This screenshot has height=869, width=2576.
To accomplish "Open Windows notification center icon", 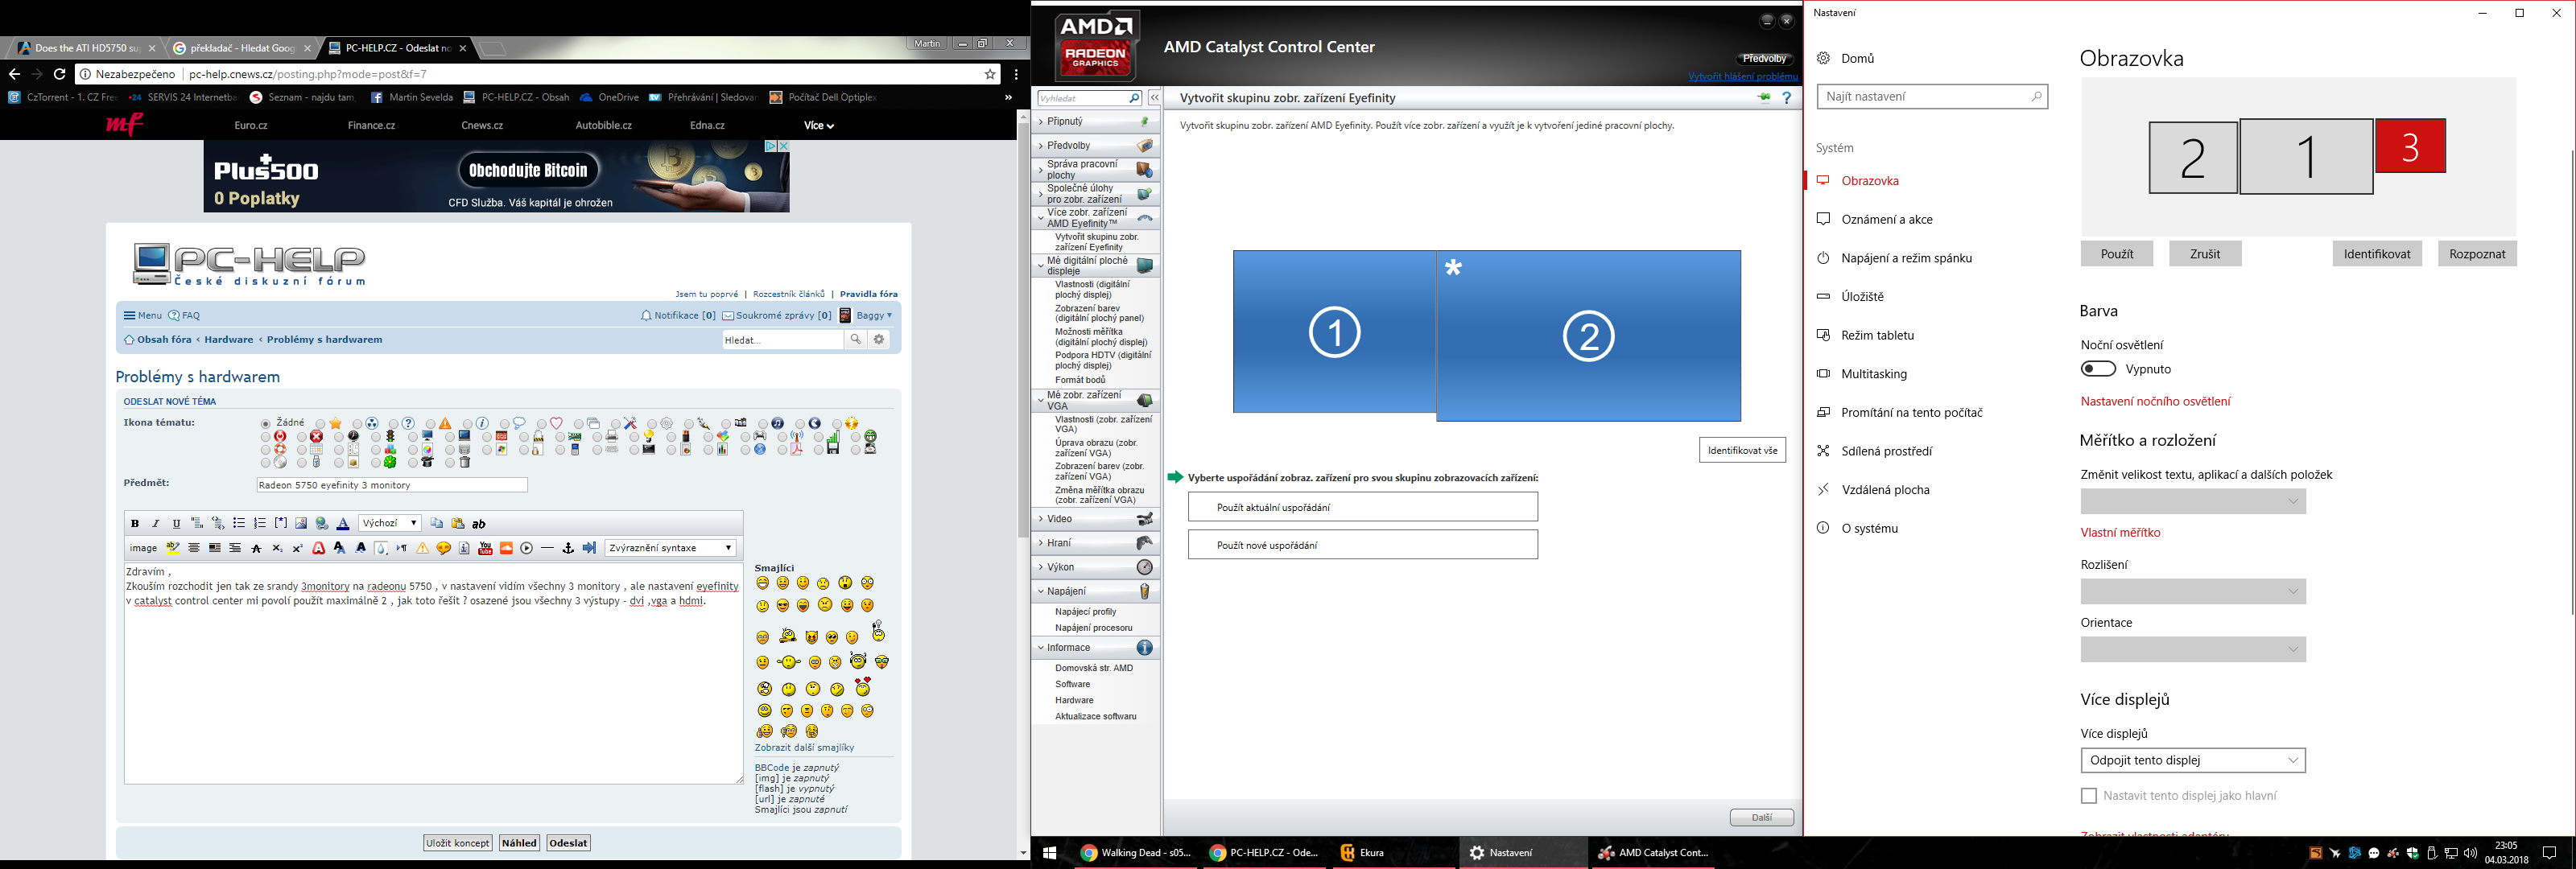I will [x=2549, y=853].
